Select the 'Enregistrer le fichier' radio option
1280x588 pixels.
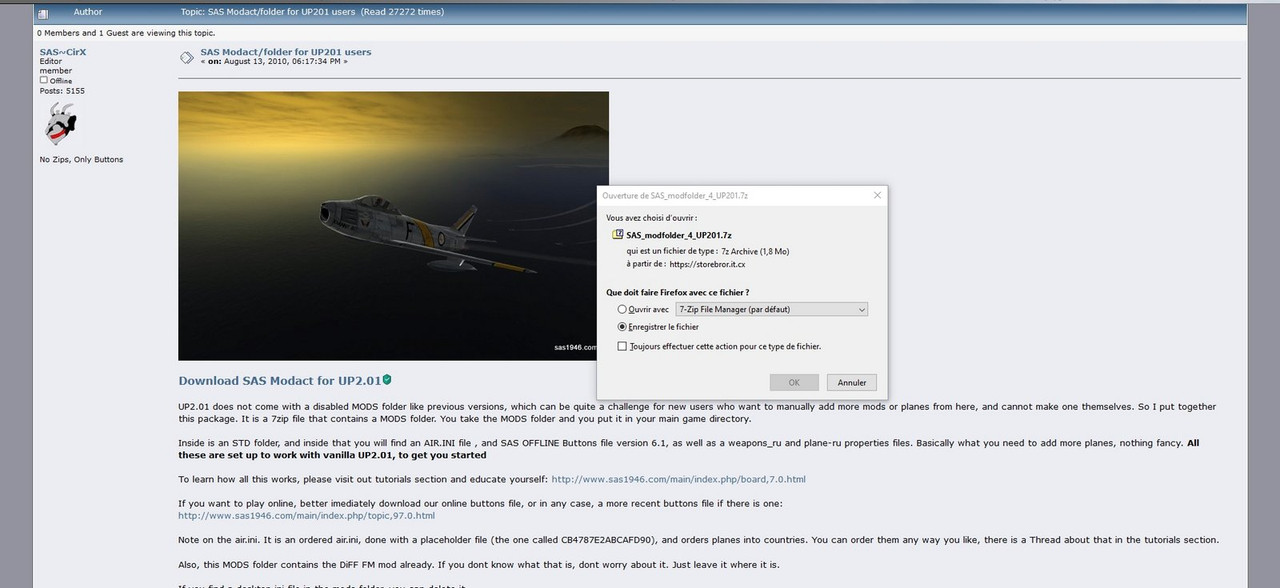click(623, 327)
